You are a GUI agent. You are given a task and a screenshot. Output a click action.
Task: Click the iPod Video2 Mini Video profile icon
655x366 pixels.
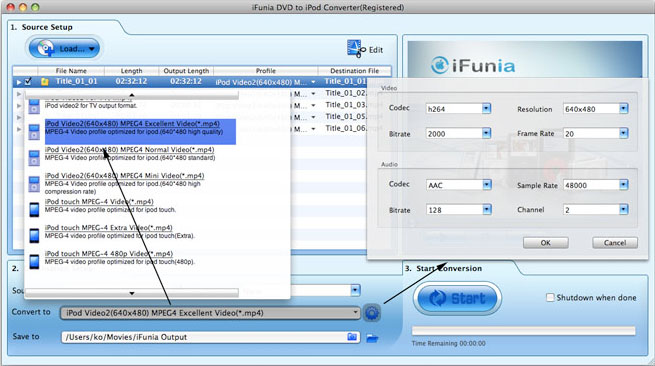[x=34, y=184]
